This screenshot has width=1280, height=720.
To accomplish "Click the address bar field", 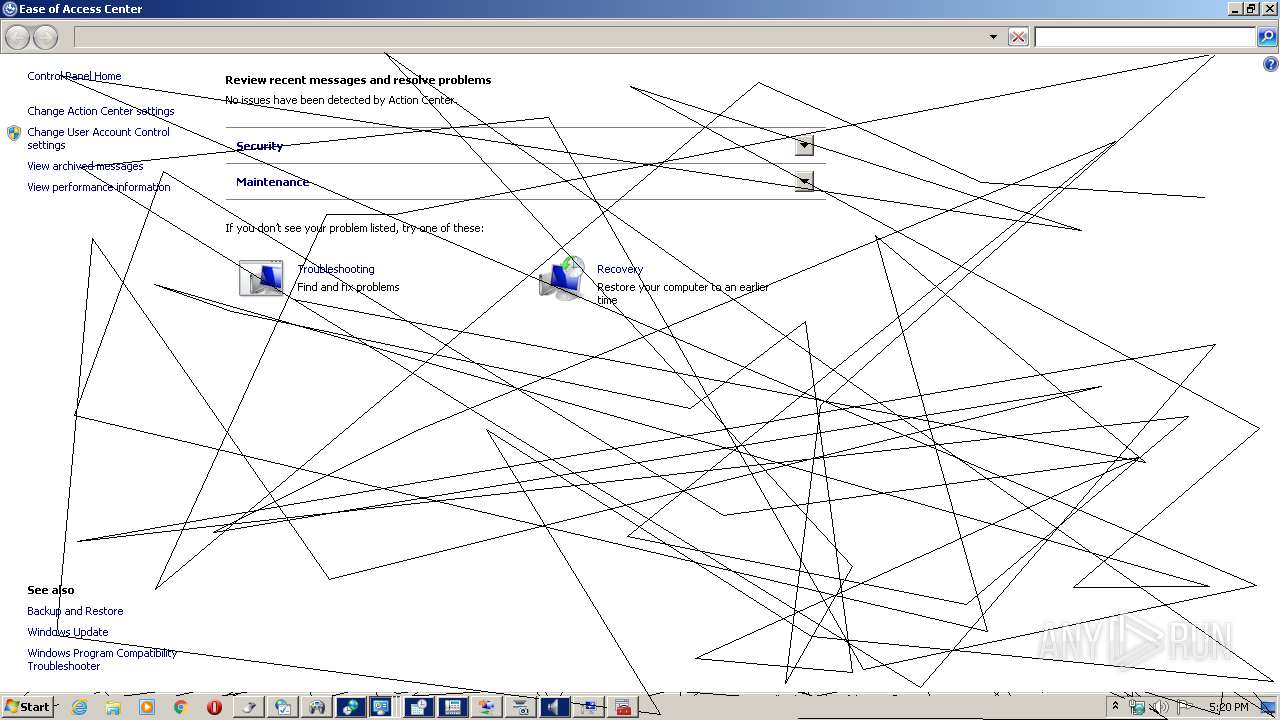I will pos(529,37).
